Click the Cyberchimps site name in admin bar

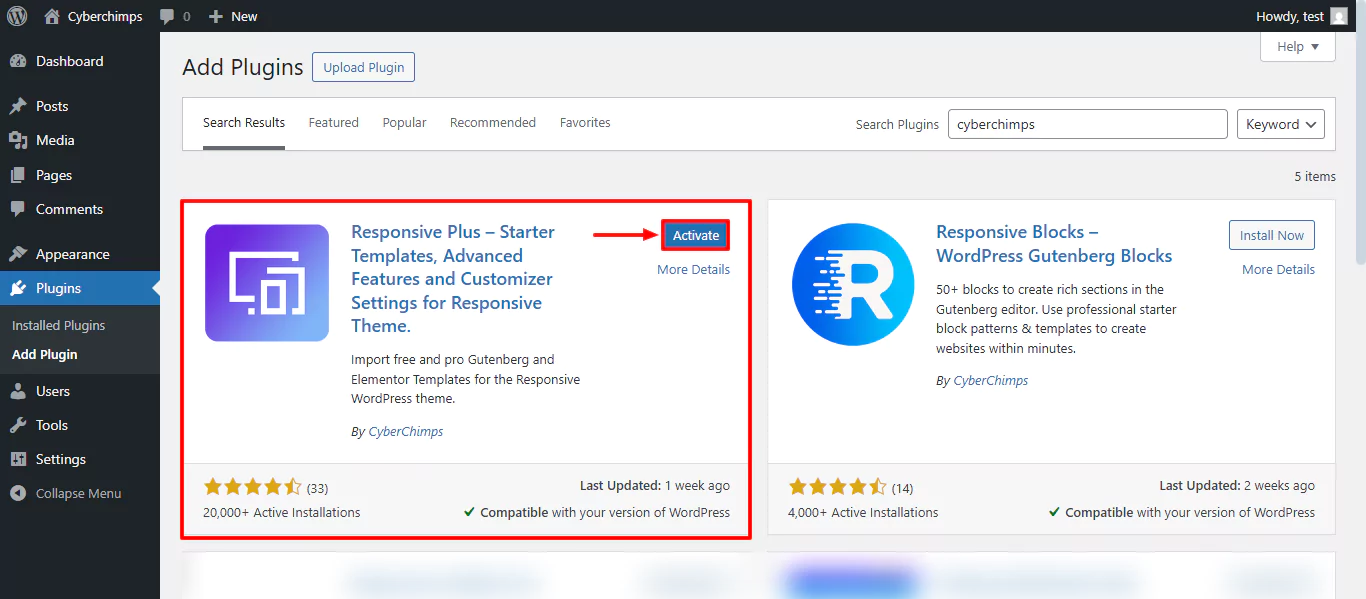(105, 16)
